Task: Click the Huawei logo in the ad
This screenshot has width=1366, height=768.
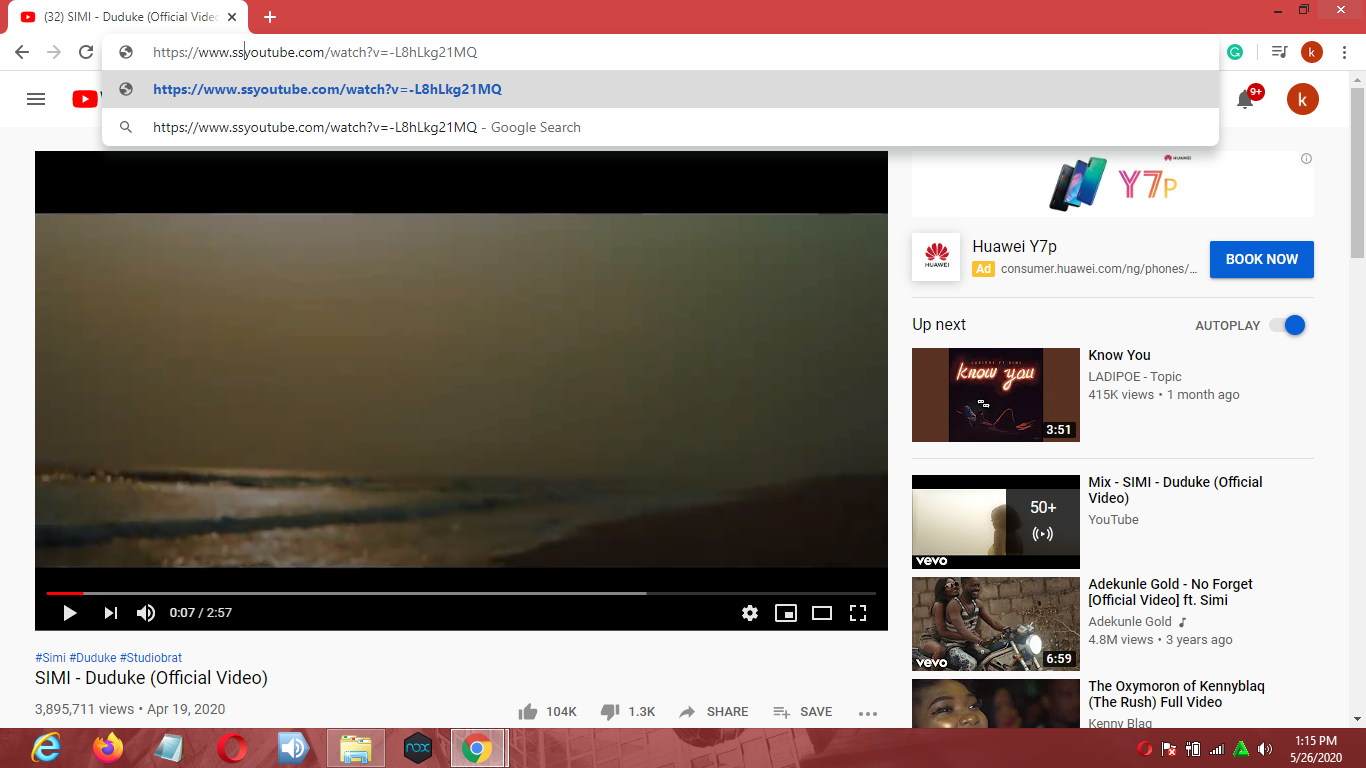Action: tap(936, 257)
